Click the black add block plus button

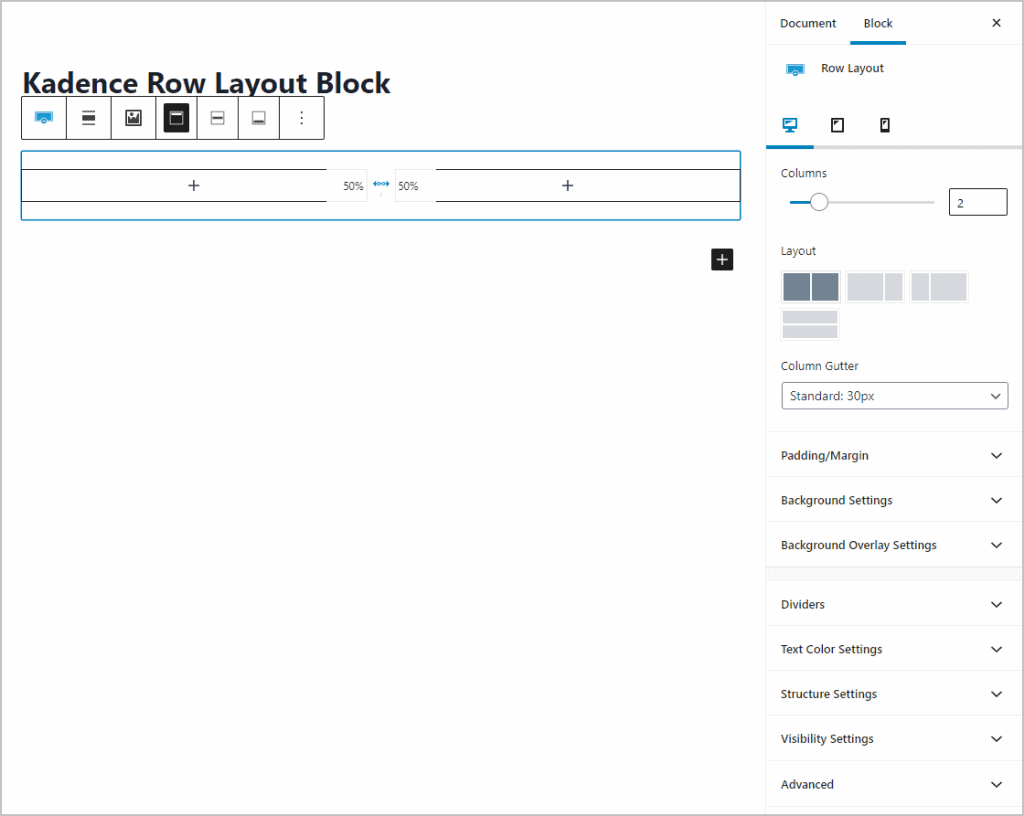722,260
